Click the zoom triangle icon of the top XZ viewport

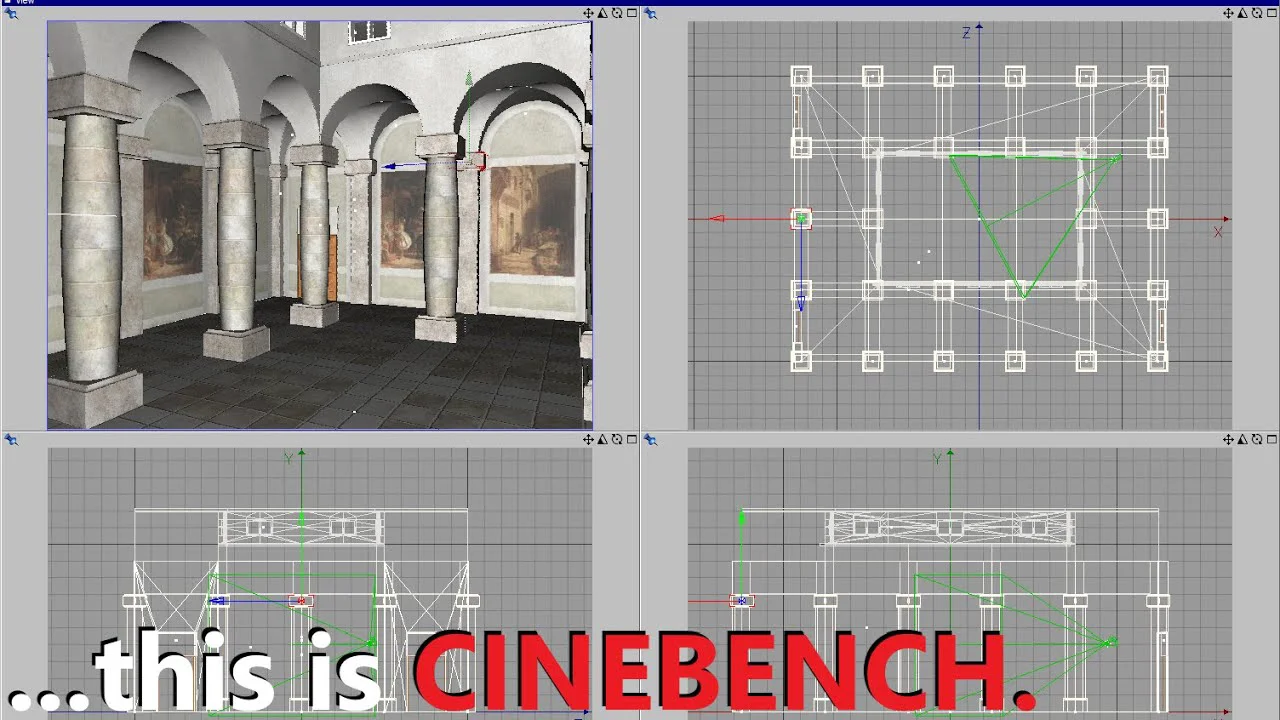1243,13
